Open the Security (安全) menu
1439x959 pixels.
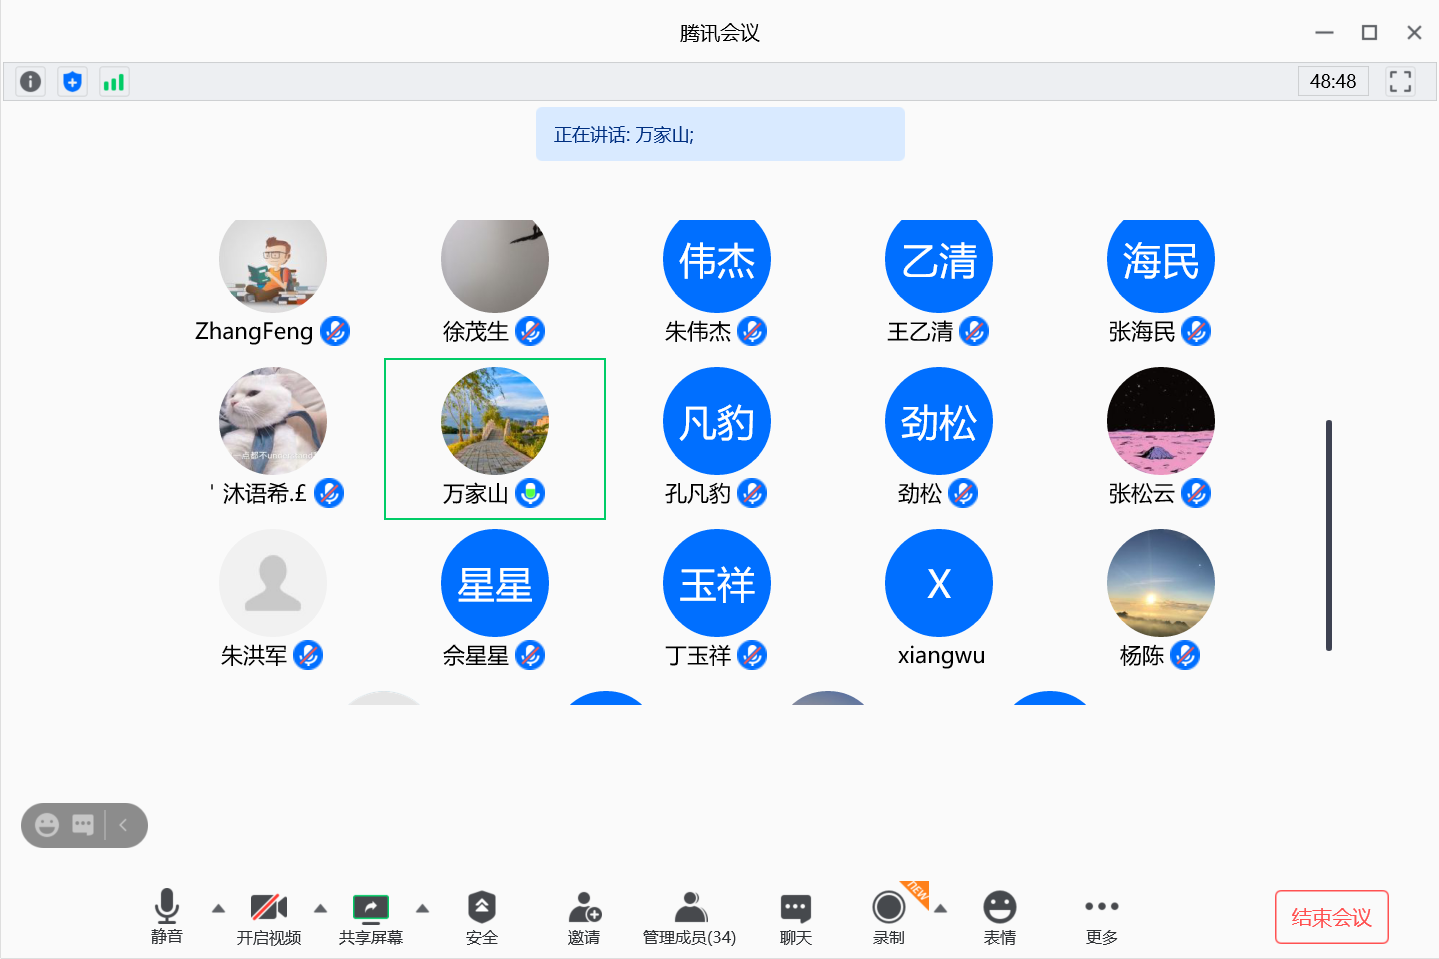481,917
